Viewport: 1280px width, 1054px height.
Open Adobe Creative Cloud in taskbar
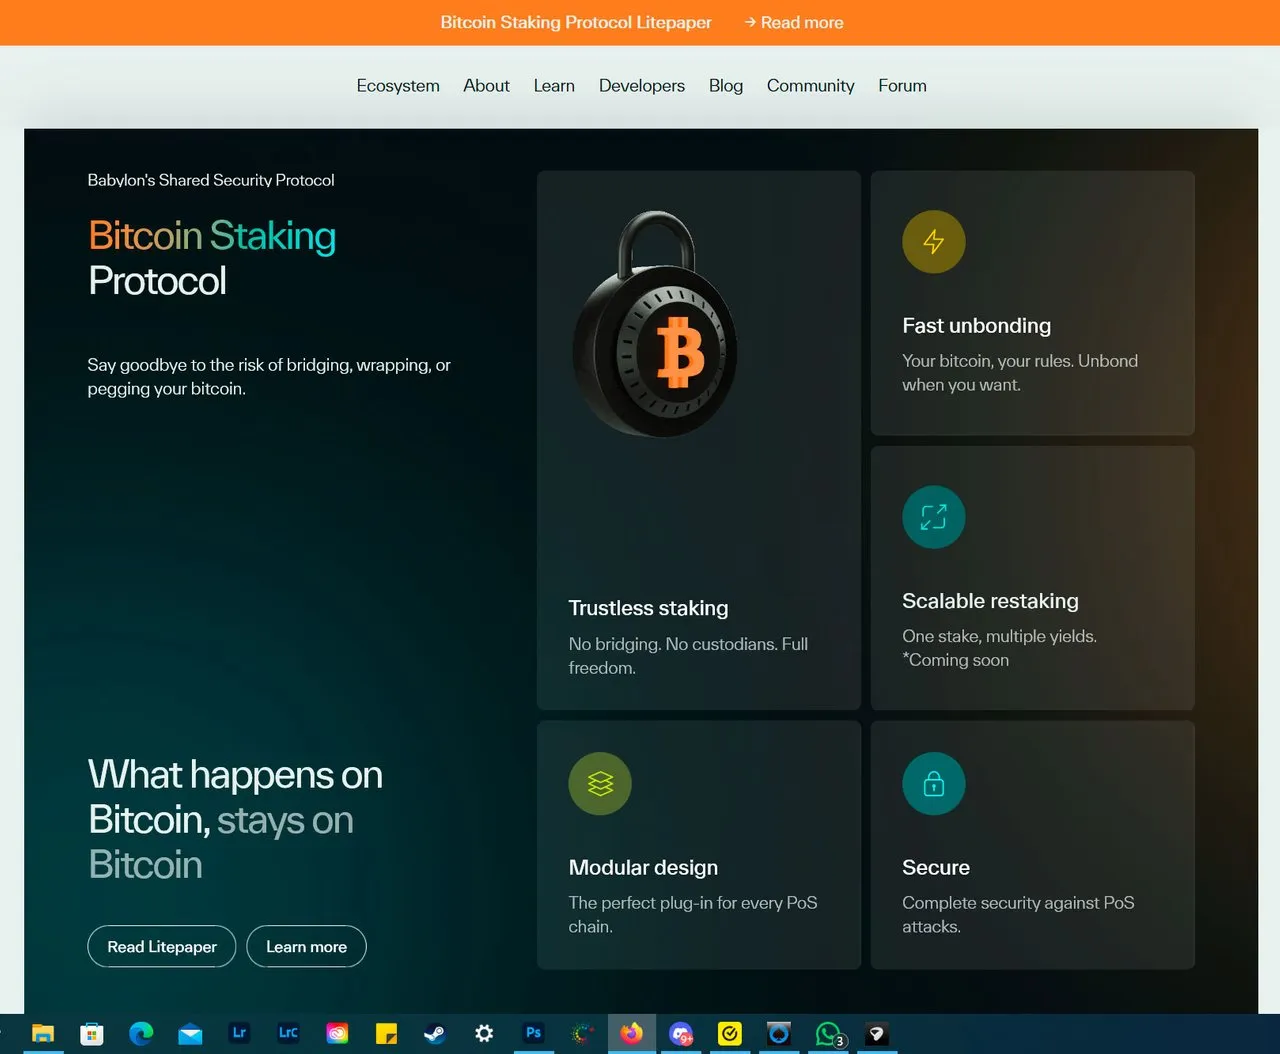coord(337,1034)
